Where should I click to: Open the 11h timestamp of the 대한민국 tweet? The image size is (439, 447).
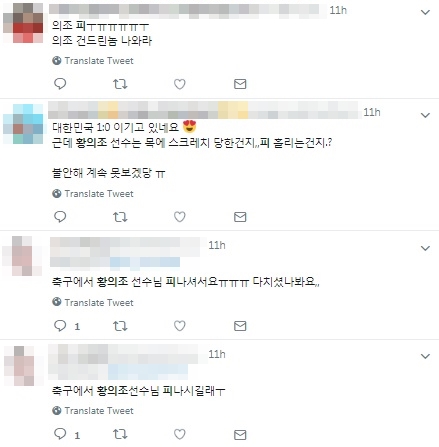coord(372,112)
